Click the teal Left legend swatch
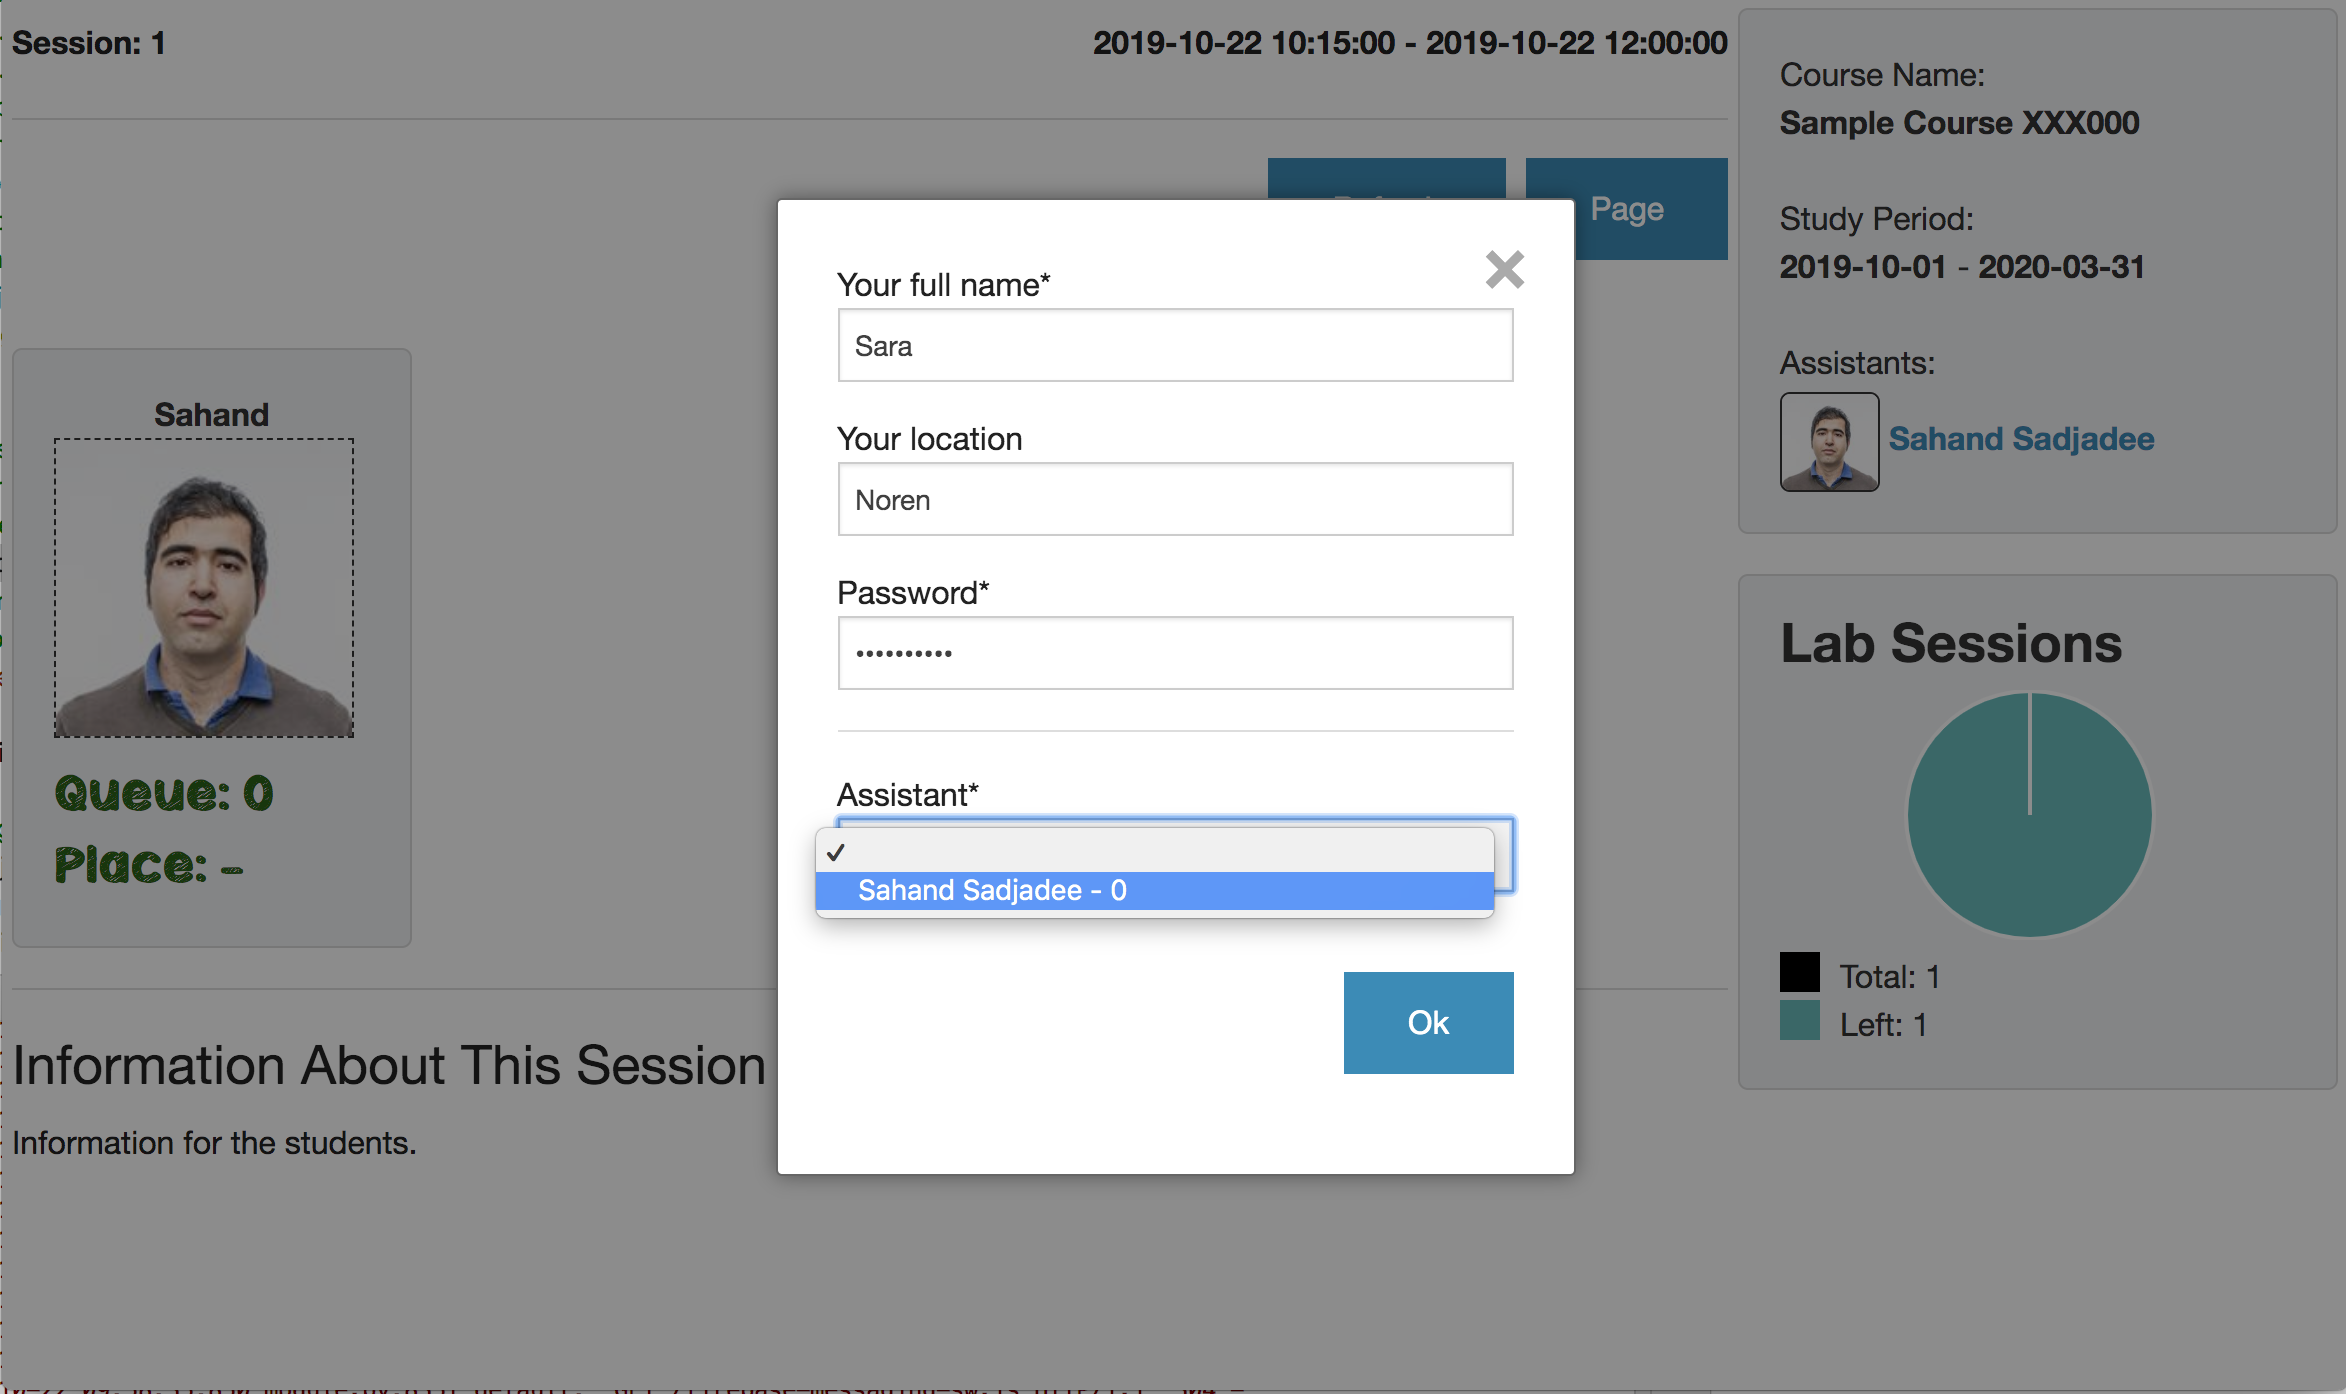The image size is (2346, 1394). 1799,1021
